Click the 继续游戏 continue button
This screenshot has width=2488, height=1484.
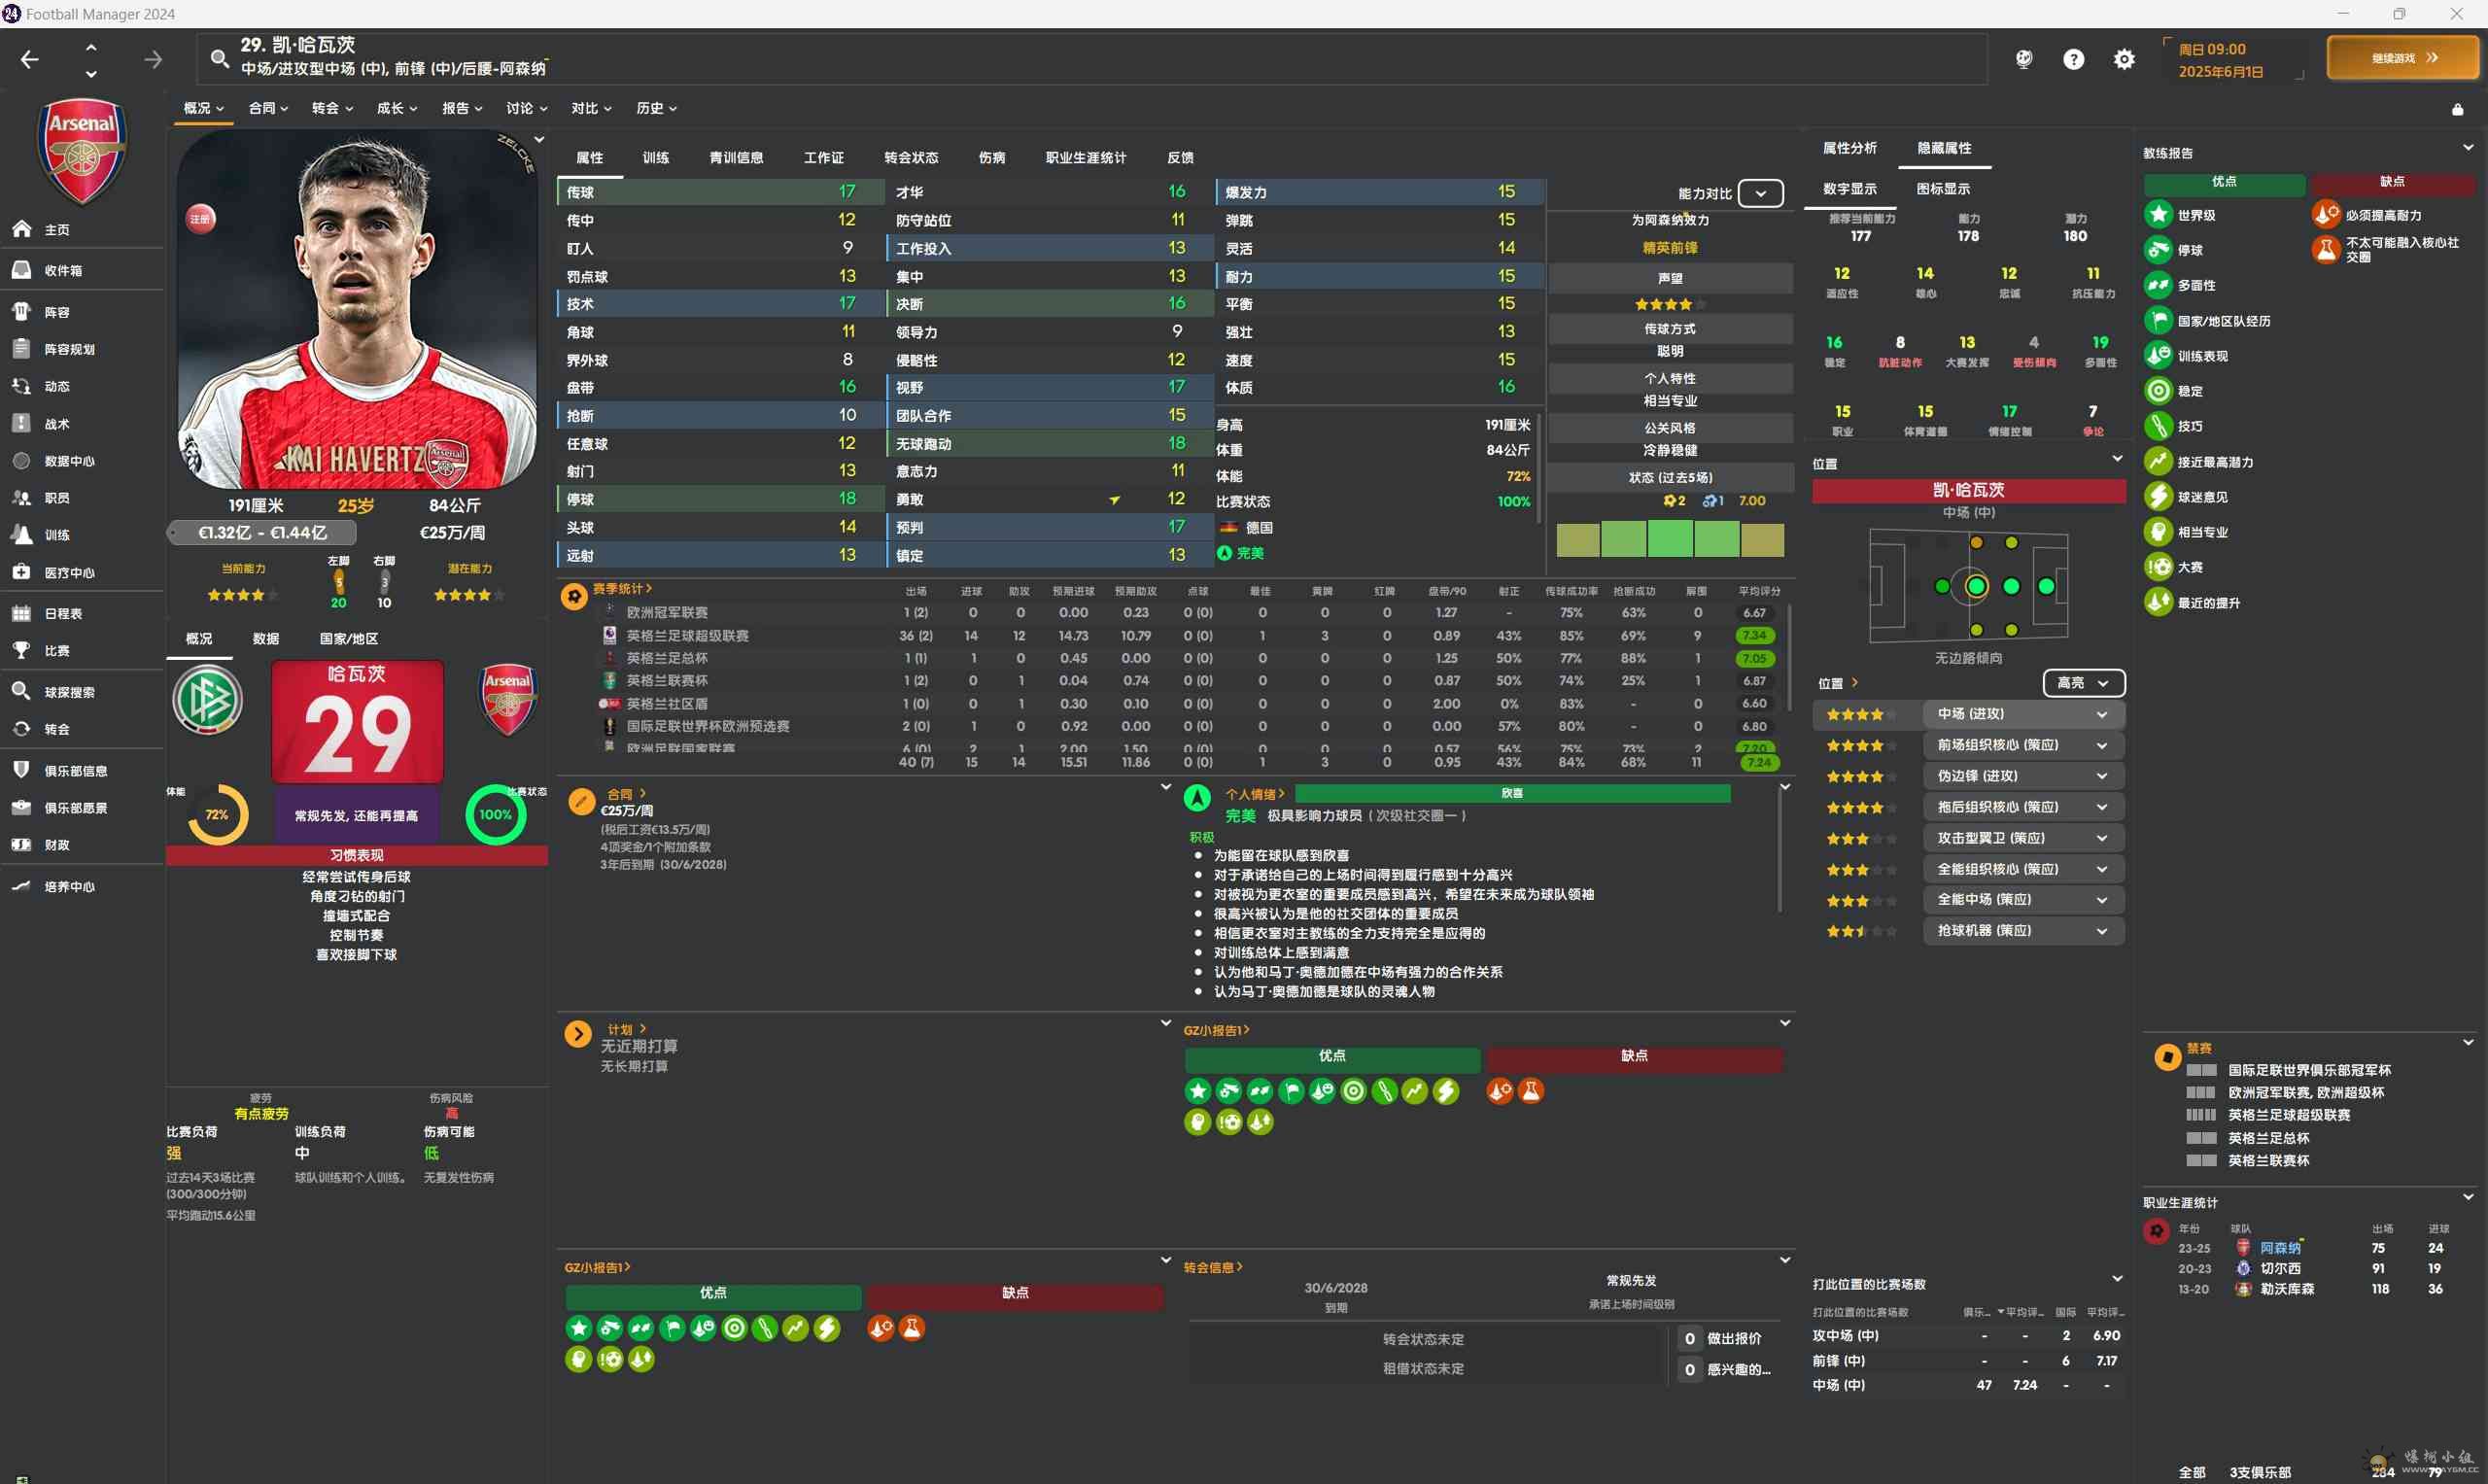point(2402,58)
